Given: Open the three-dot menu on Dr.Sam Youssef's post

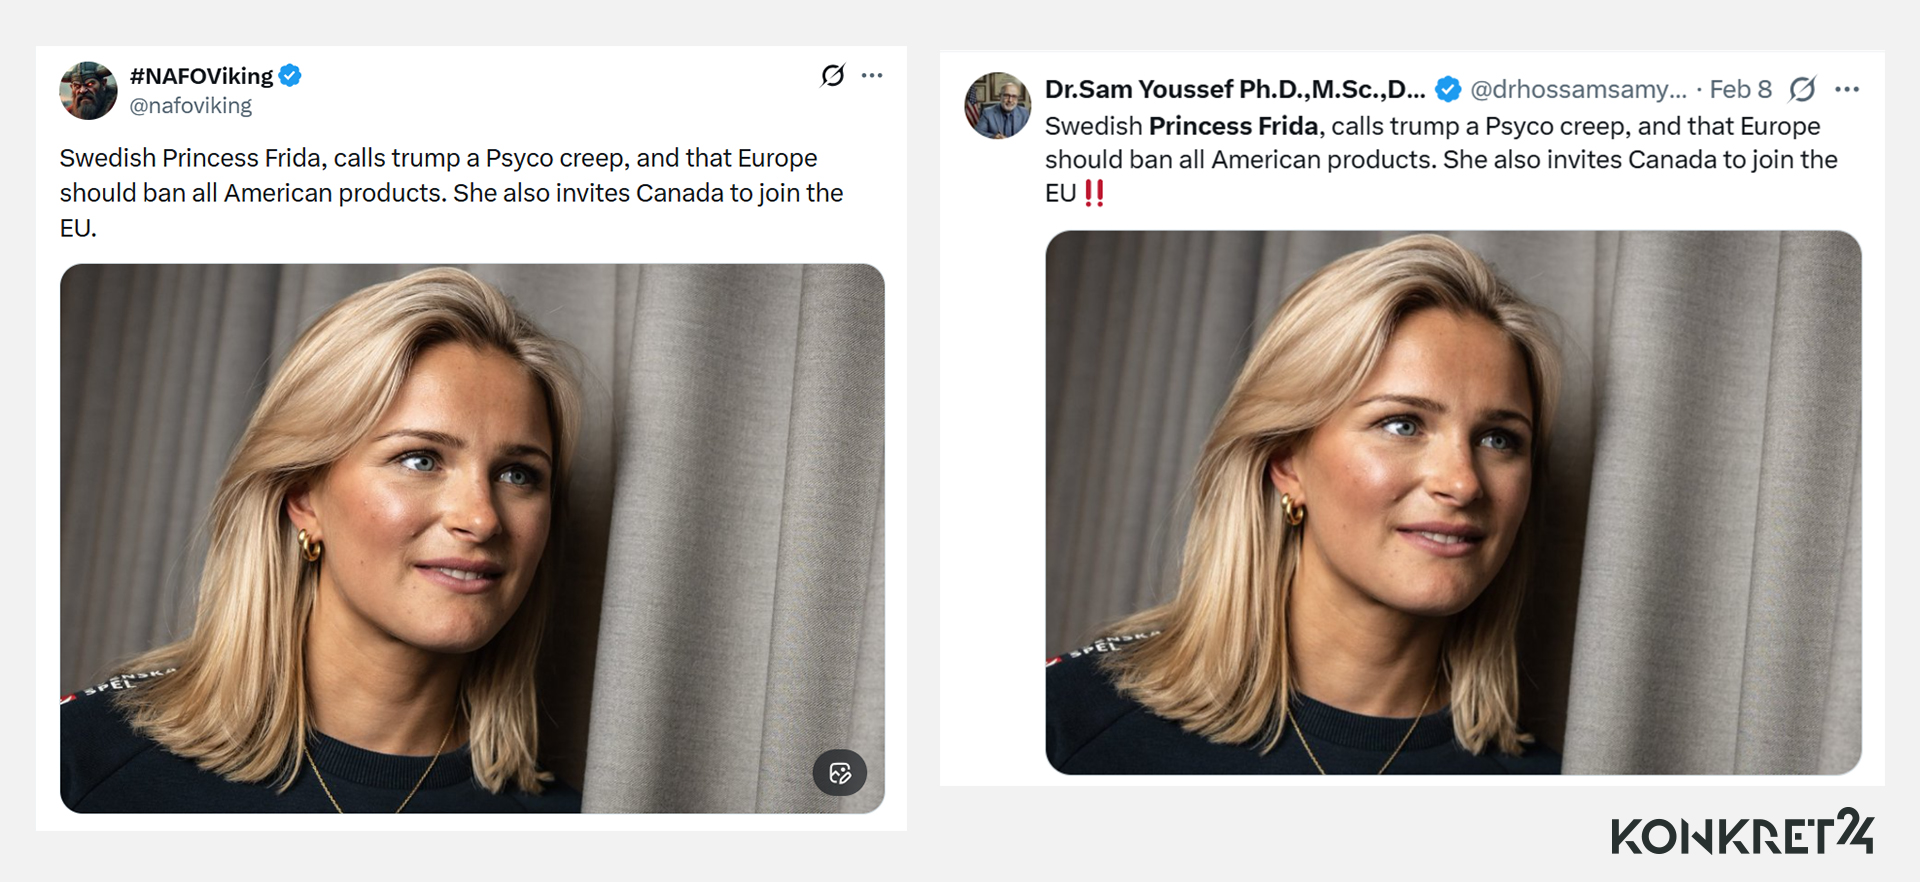Looking at the screenshot, I should pyautogui.click(x=1847, y=89).
